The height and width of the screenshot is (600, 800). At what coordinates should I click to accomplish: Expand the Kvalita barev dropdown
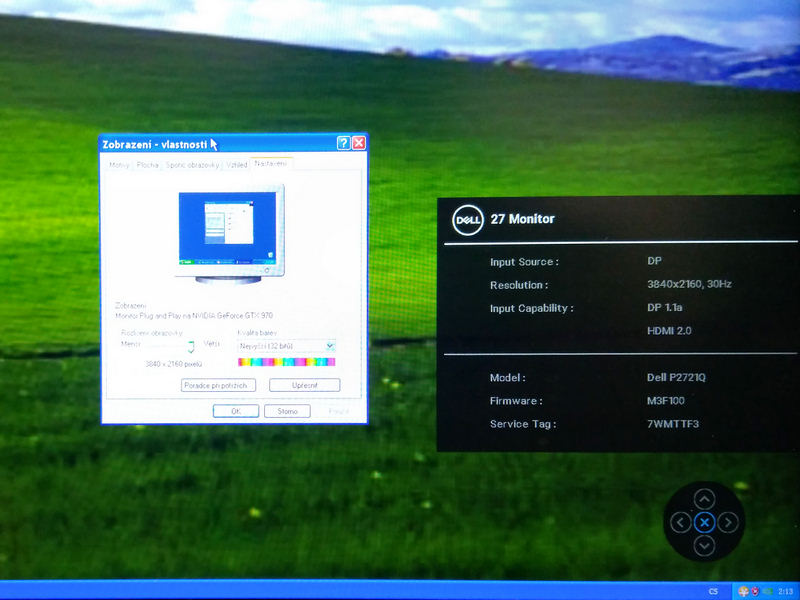click(330, 346)
